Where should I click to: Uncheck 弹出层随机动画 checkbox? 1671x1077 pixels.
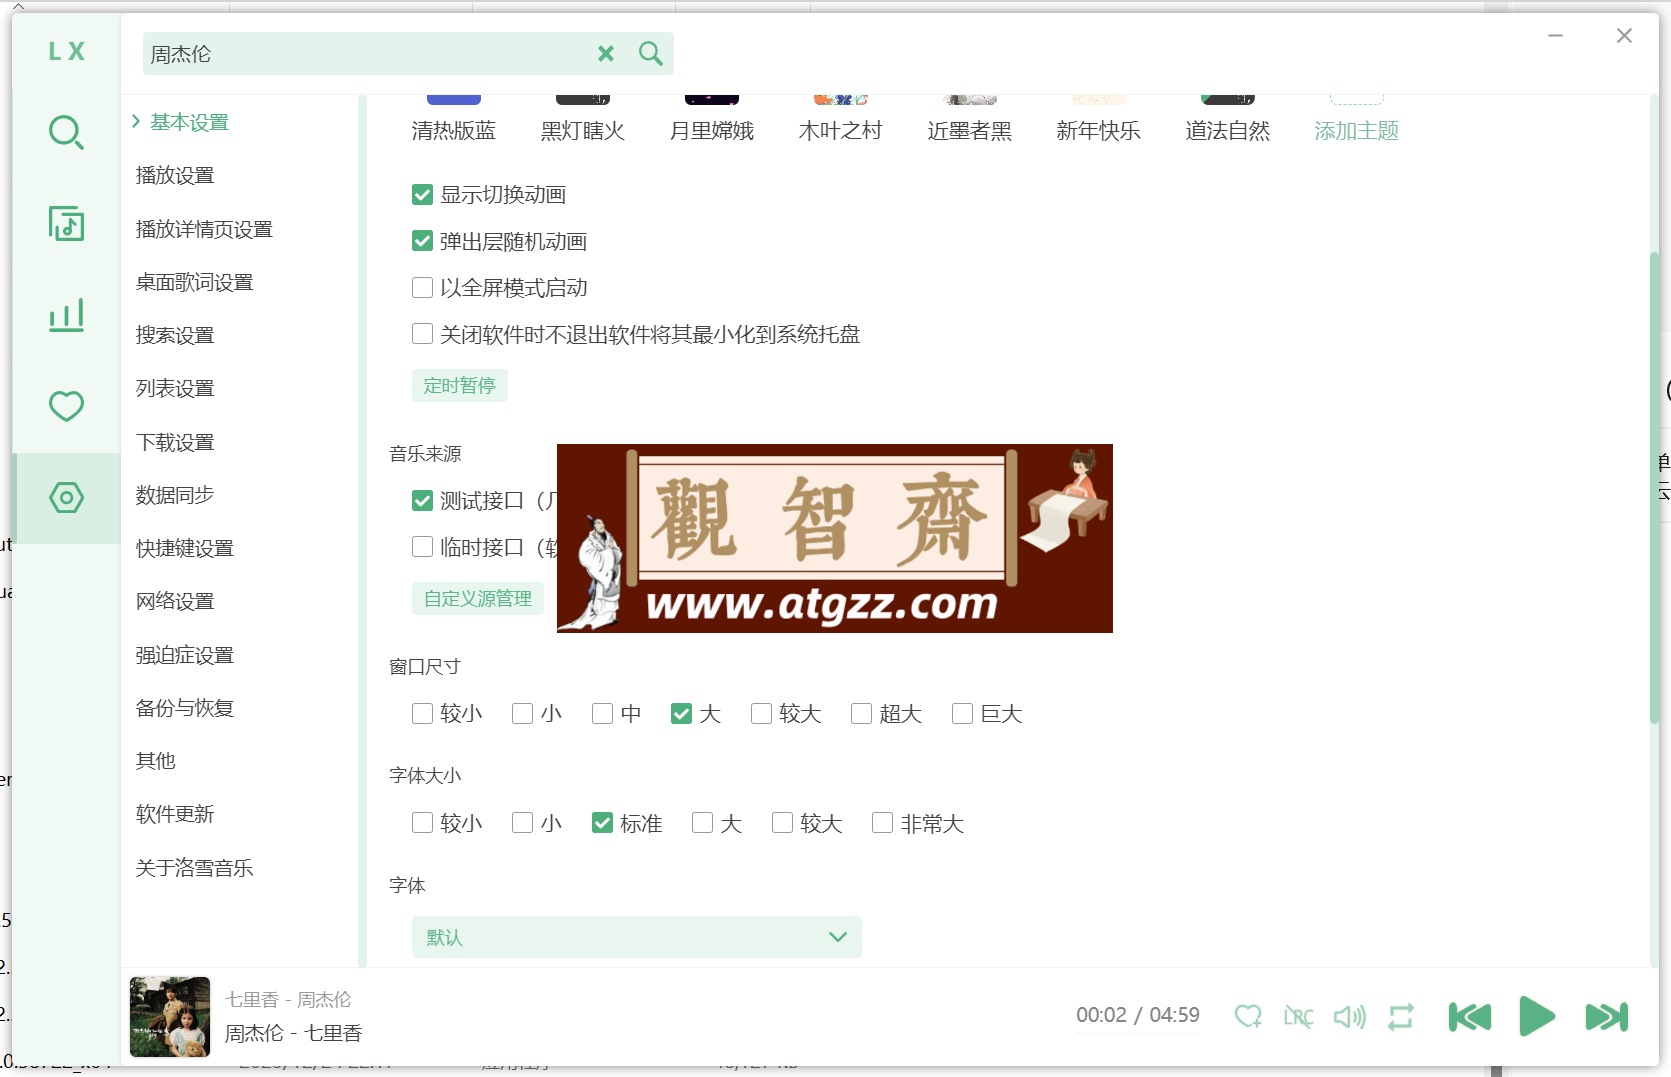(x=422, y=241)
